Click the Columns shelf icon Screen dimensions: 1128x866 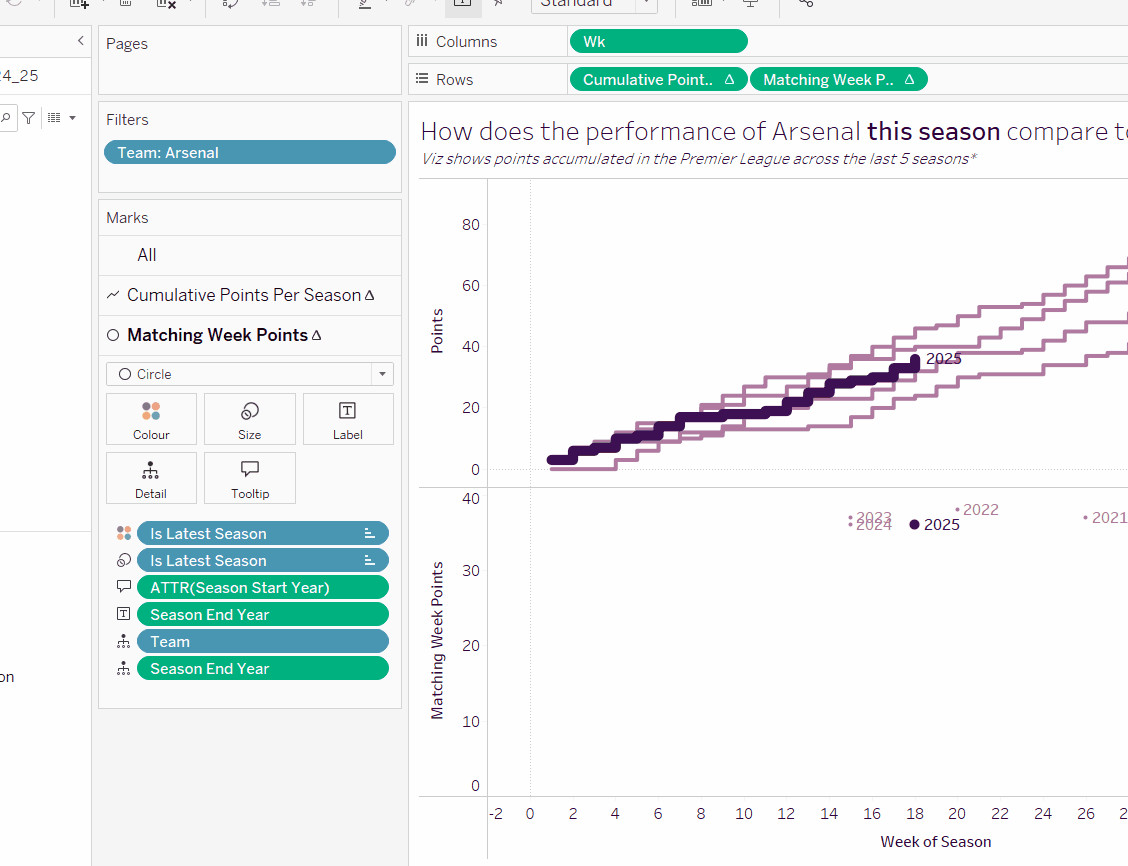click(x=422, y=41)
